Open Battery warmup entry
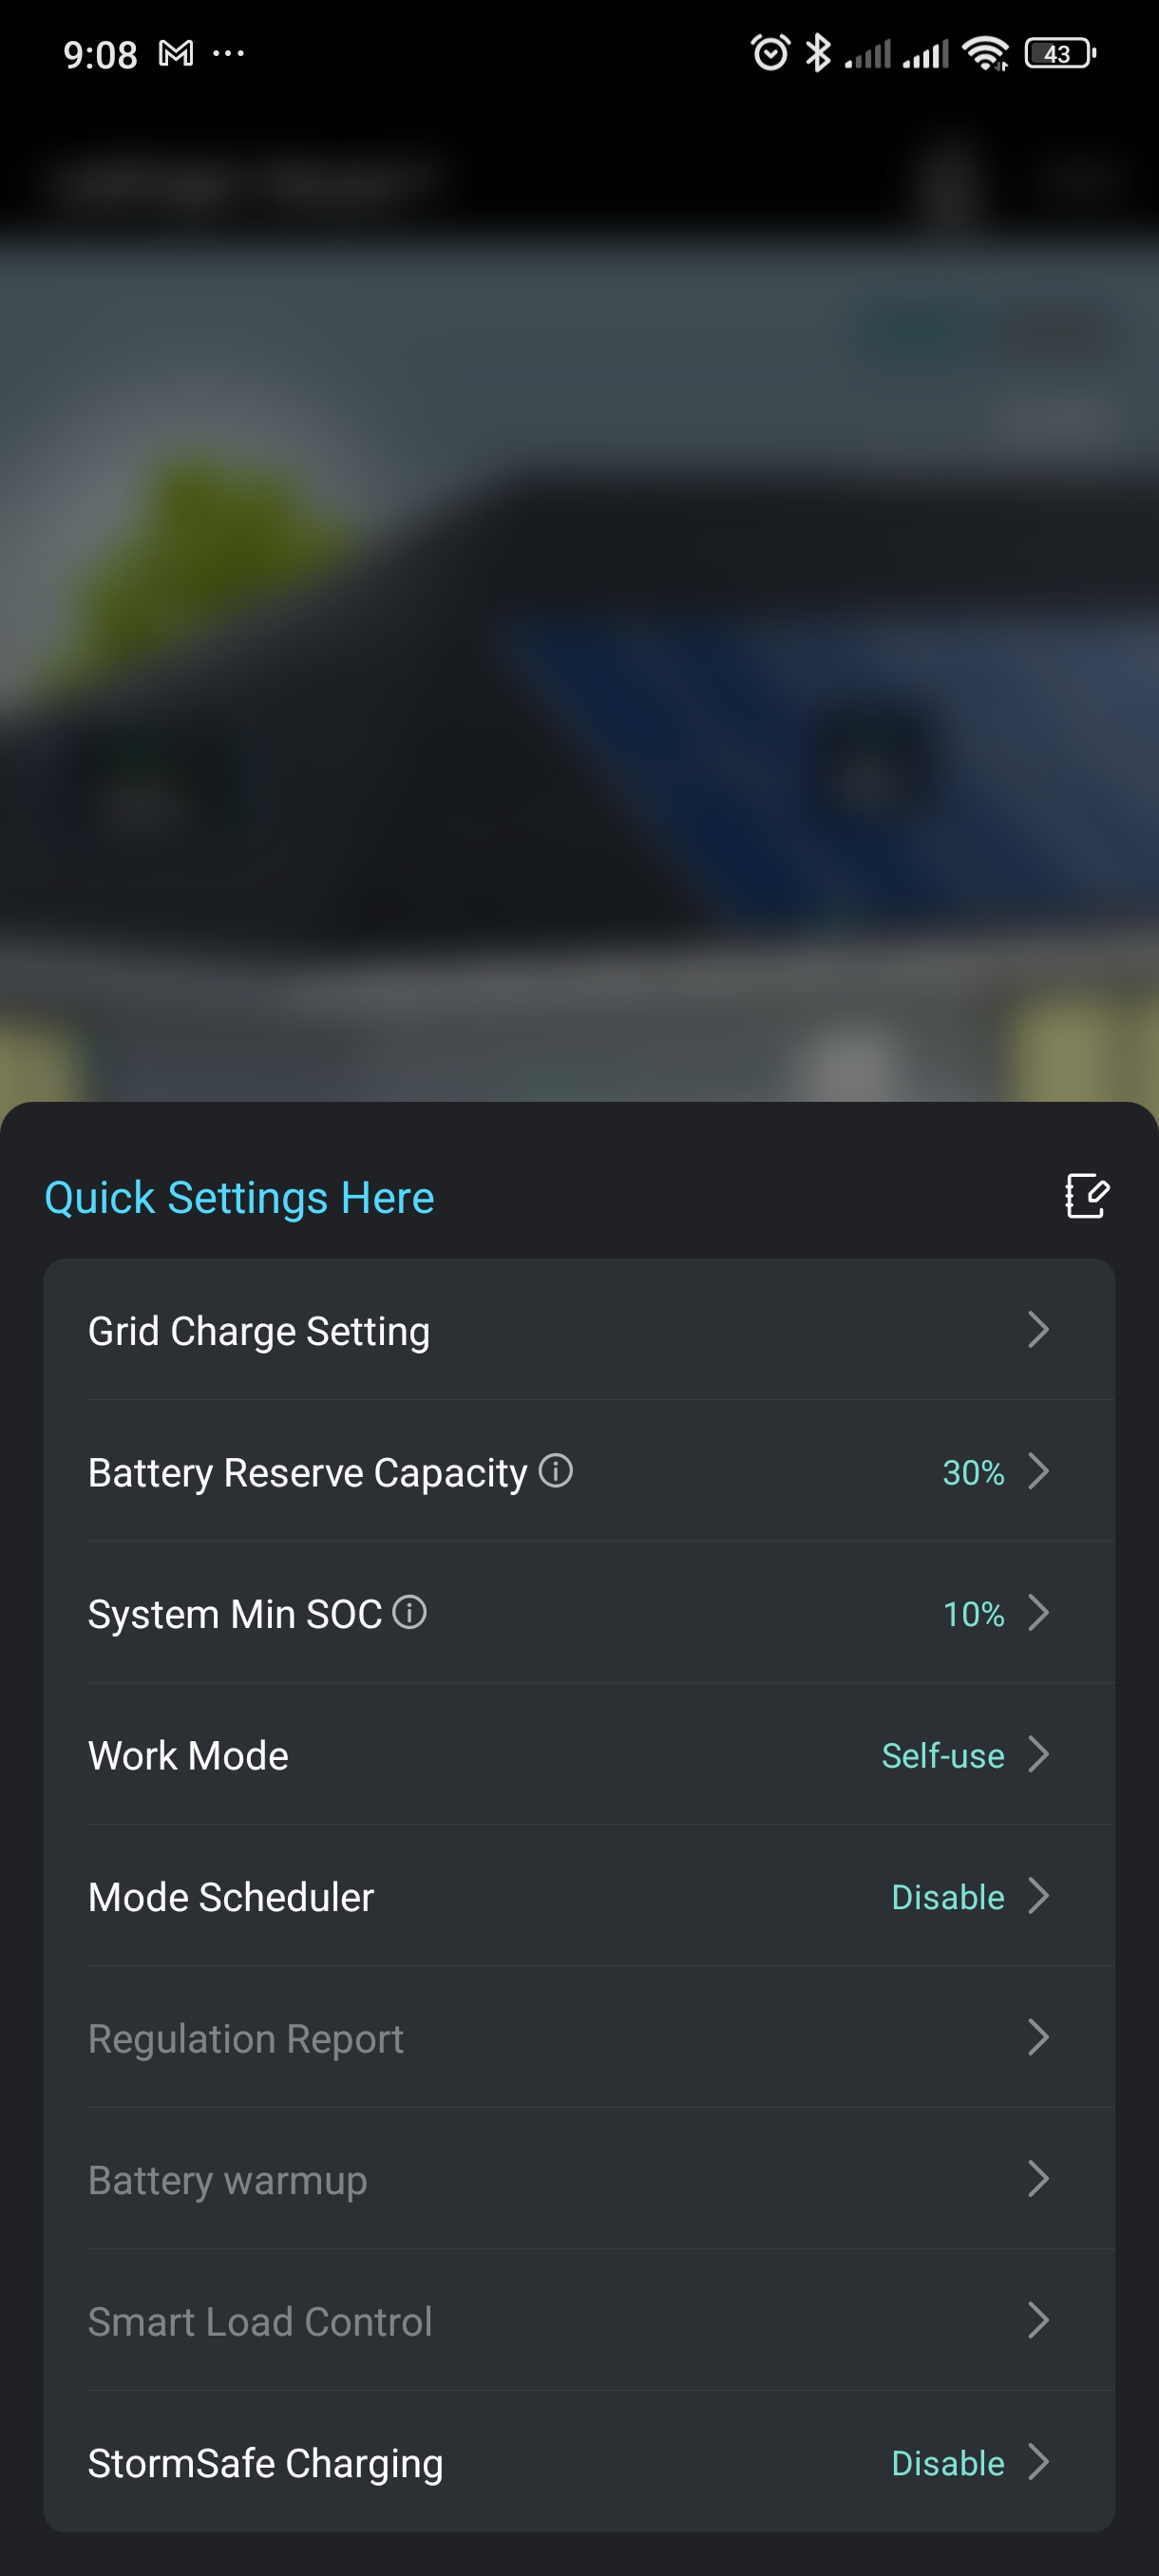The height and width of the screenshot is (2576, 1159). [x=228, y=2180]
